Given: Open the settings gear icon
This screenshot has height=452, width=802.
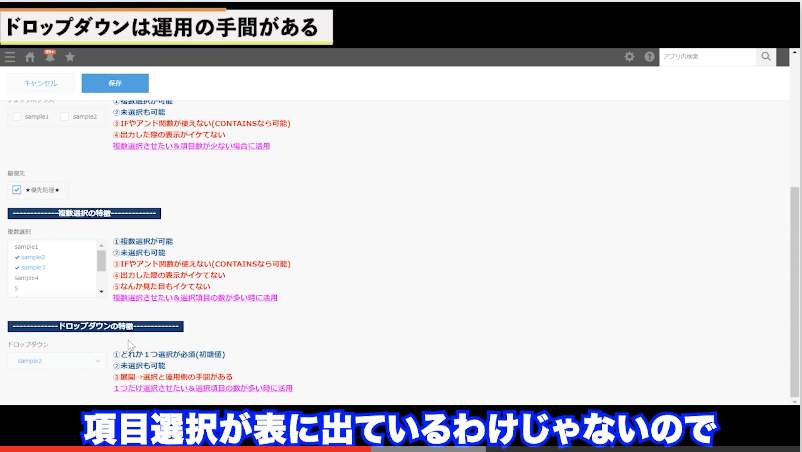Looking at the screenshot, I should point(629,57).
